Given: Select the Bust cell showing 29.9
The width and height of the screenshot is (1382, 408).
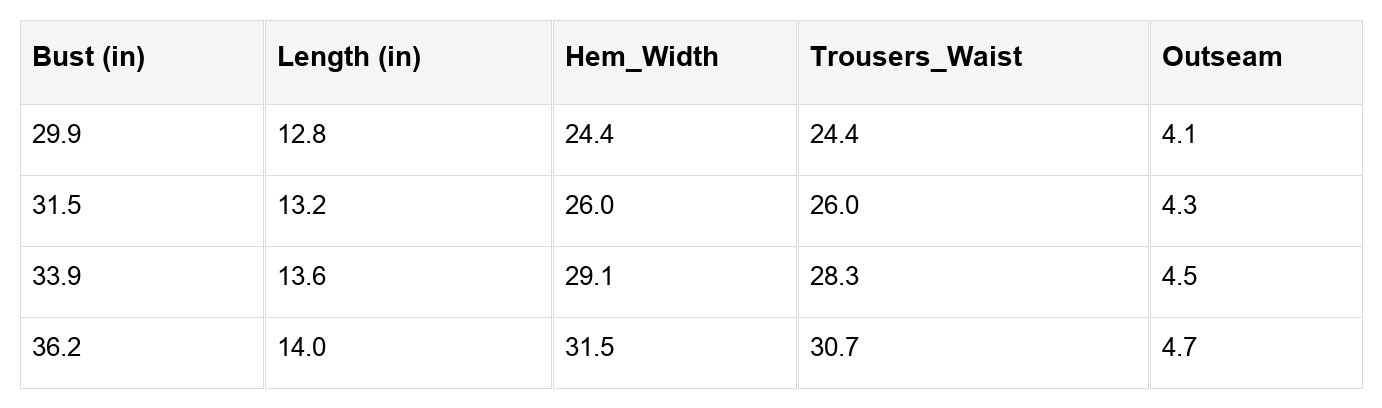Looking at the screenshot, I should pos(57,134).
